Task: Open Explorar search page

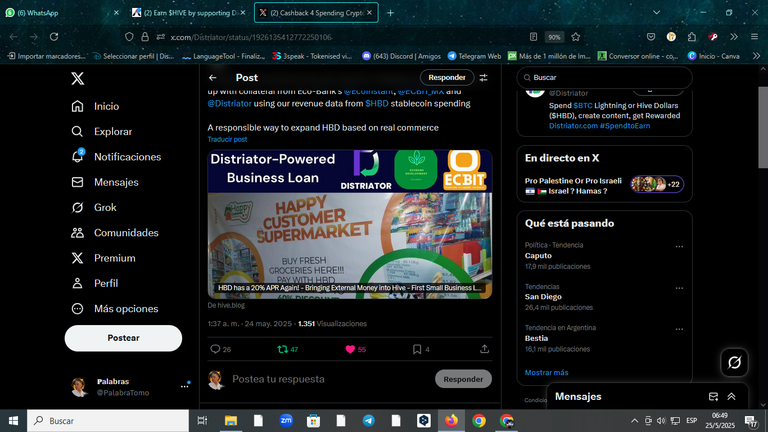Action: (101, 132)
